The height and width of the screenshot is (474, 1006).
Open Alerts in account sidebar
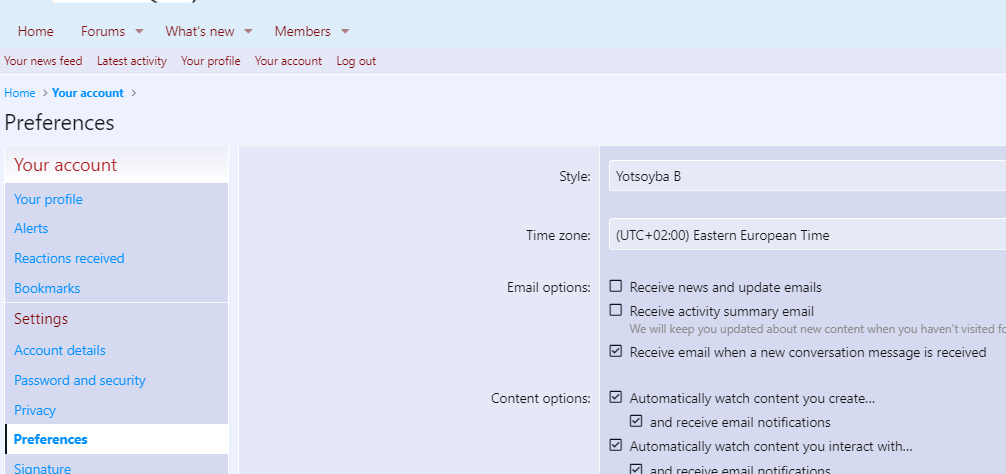point(31,228)
